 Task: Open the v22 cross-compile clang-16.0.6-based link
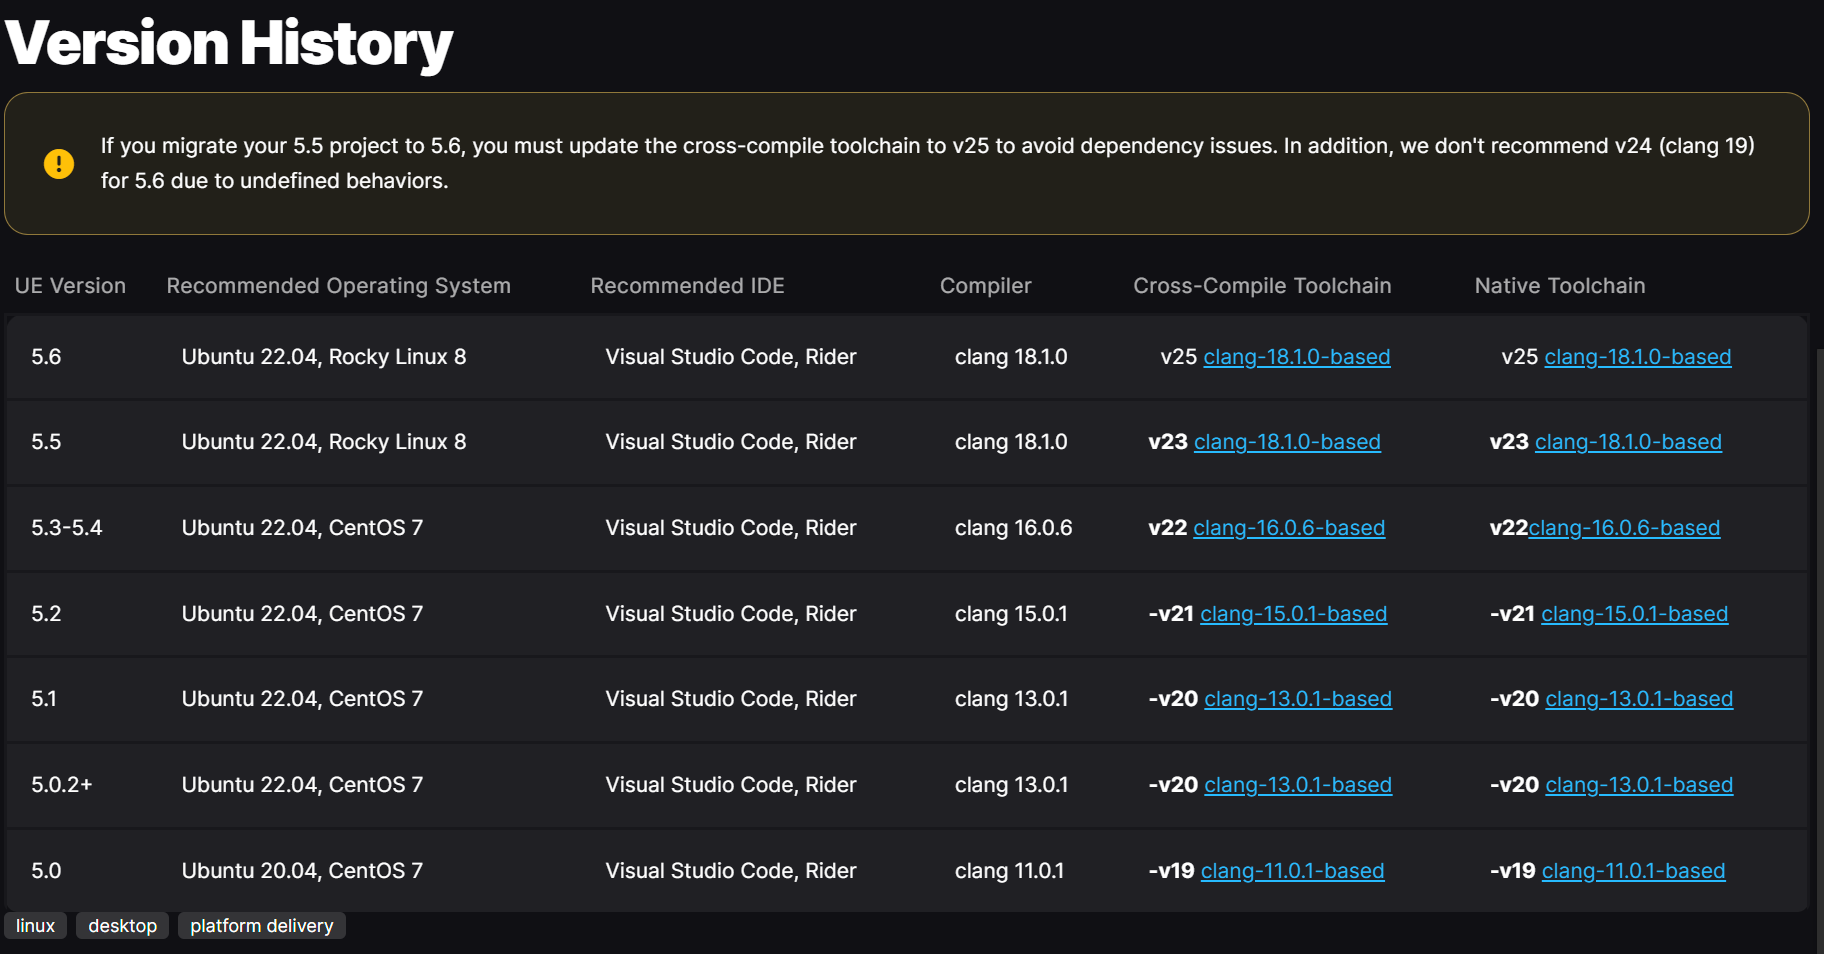[x=1288, y=528]
